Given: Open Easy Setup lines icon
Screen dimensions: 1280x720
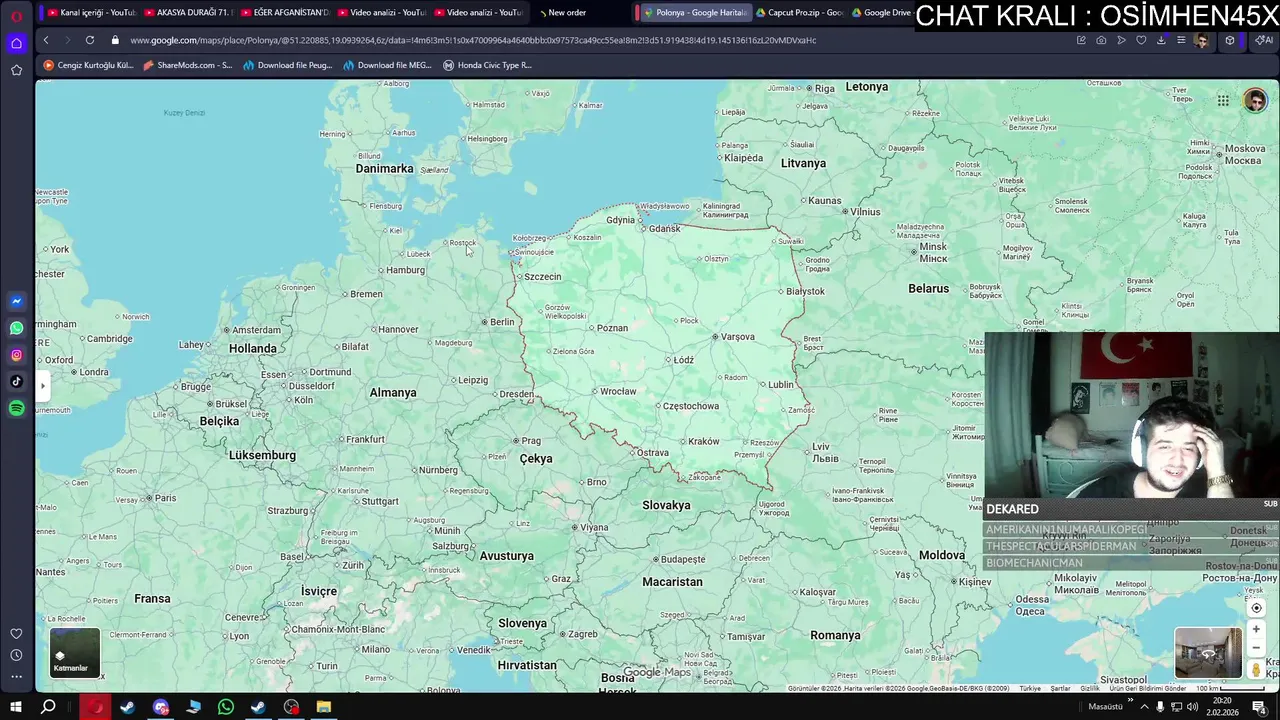Looking at the screenshot, I should [x=1181, y=40].
